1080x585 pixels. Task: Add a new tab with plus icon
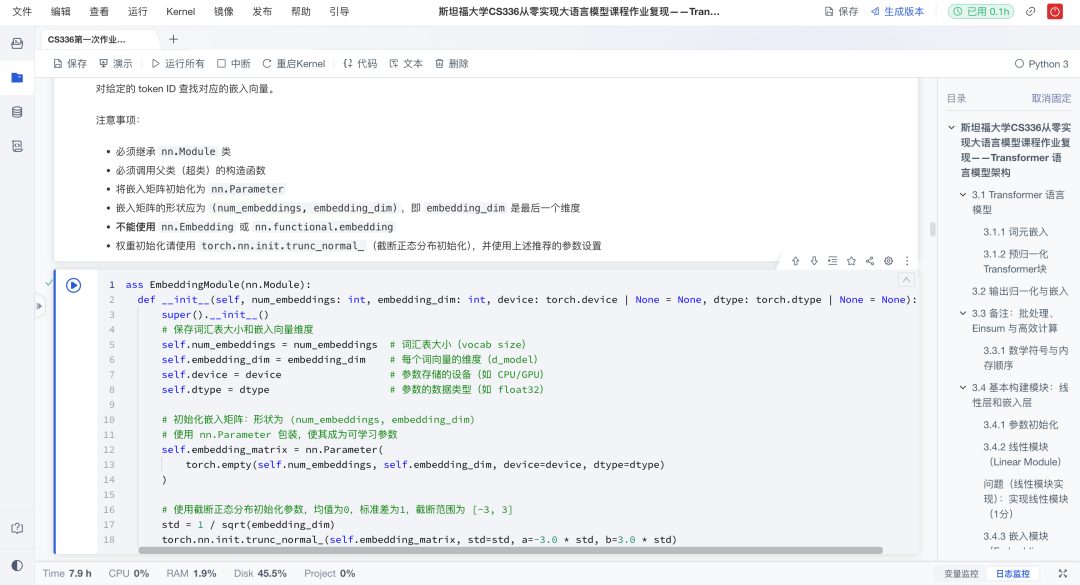tap(174, 39)
